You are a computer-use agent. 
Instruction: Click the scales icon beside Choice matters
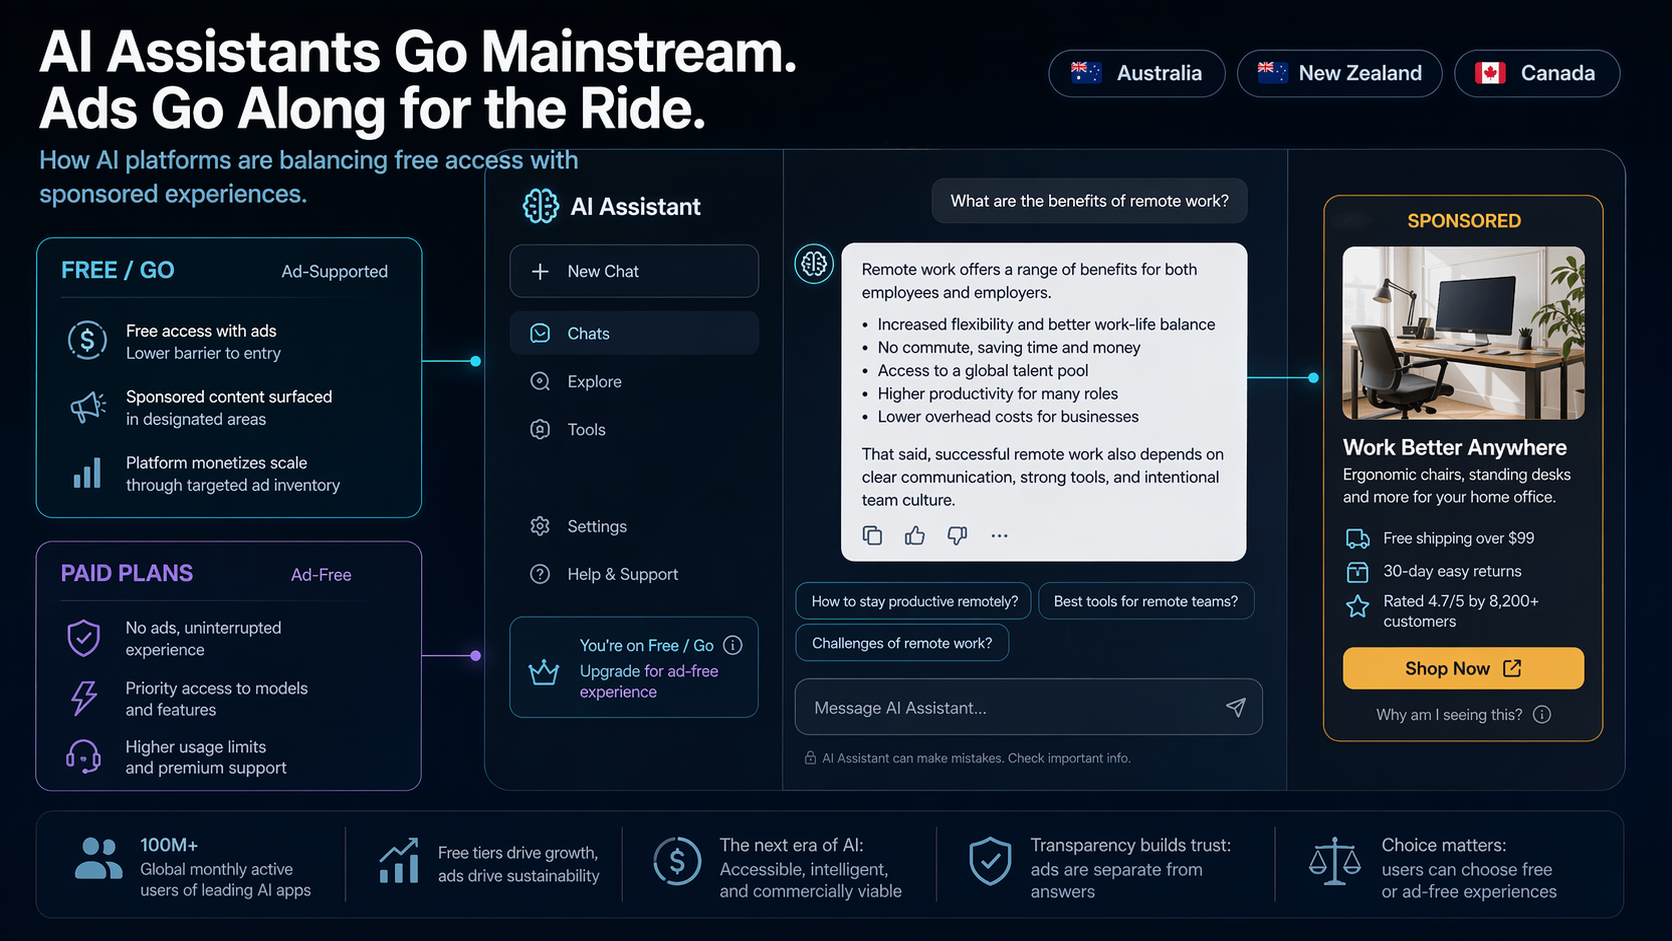point(1335,862)
